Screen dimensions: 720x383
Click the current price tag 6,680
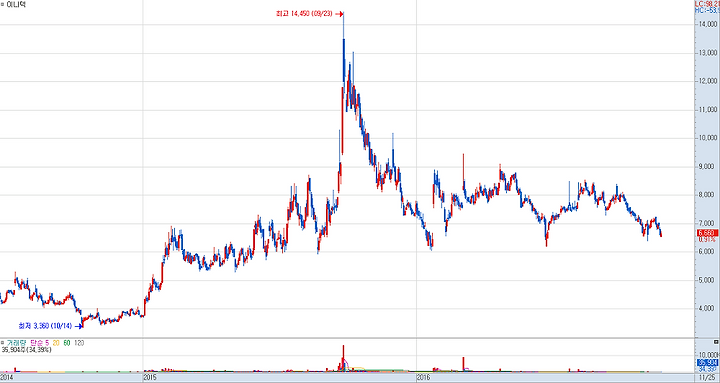[707, 233]
